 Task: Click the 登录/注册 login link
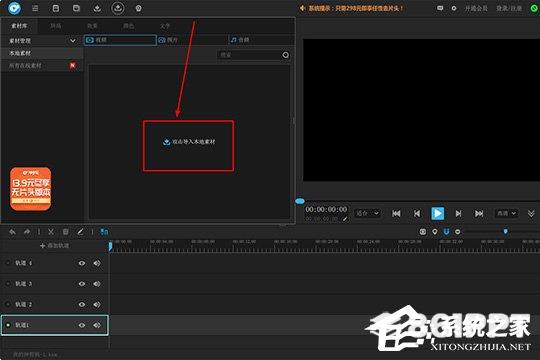509,8
